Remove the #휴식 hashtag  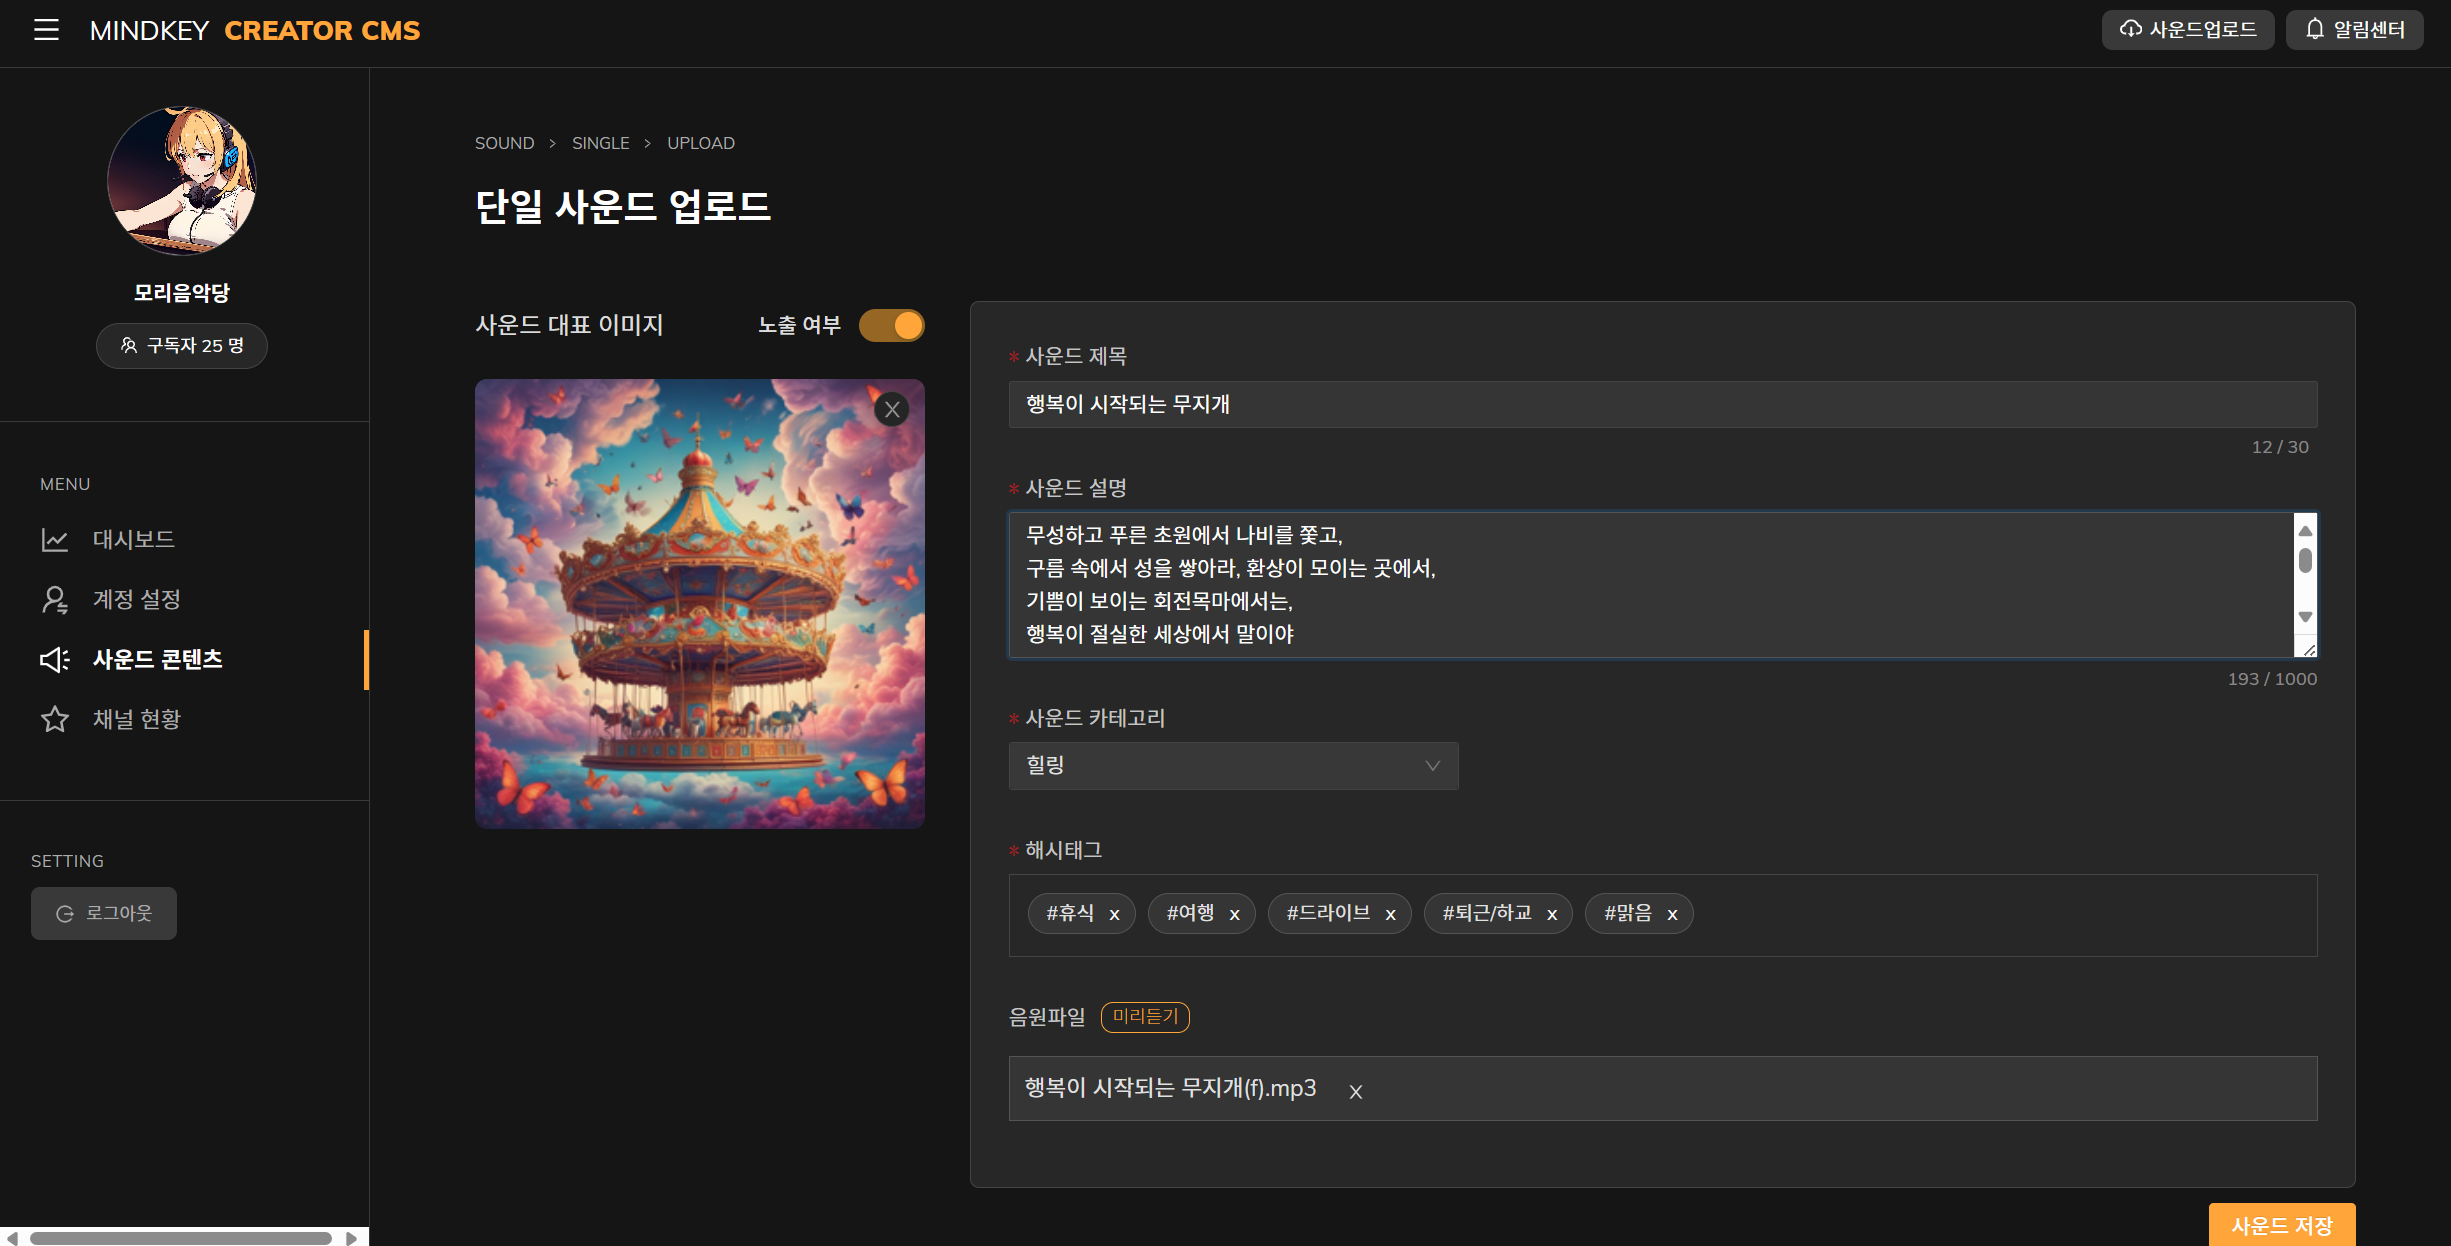tap(1114, 914)
